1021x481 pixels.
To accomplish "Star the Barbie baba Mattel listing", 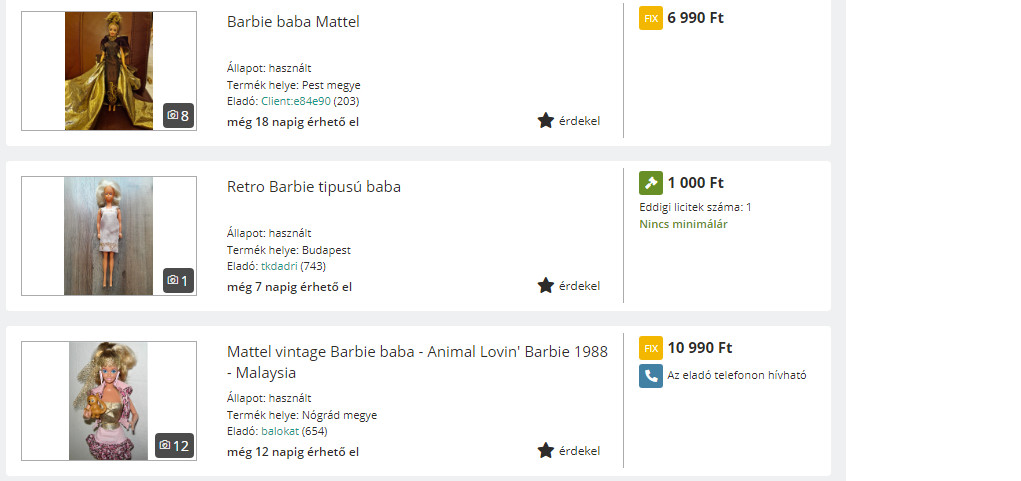I will click(546, 121).
